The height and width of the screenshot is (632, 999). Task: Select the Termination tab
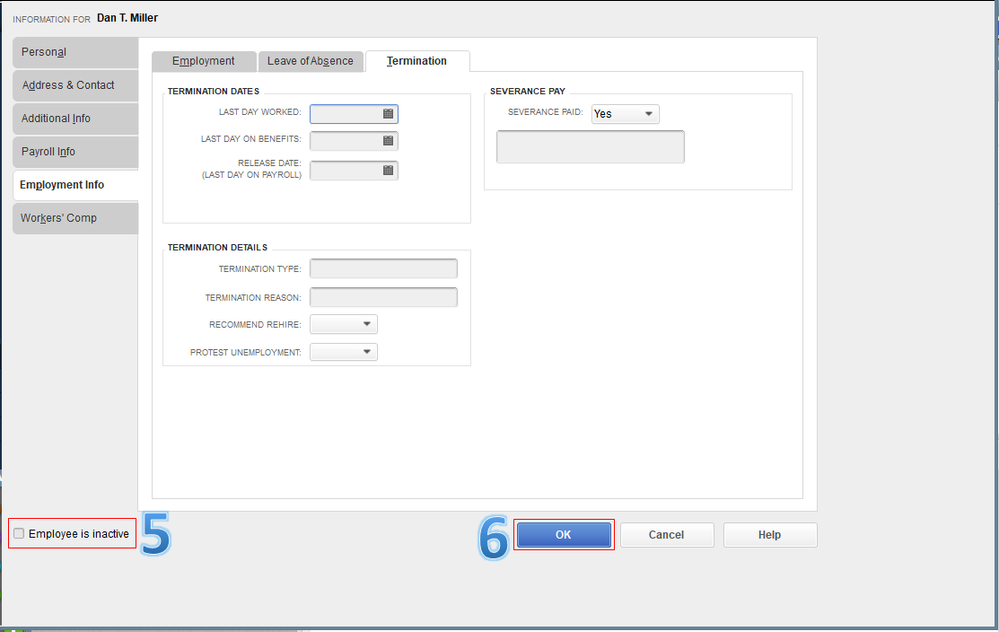coord(417,61)
